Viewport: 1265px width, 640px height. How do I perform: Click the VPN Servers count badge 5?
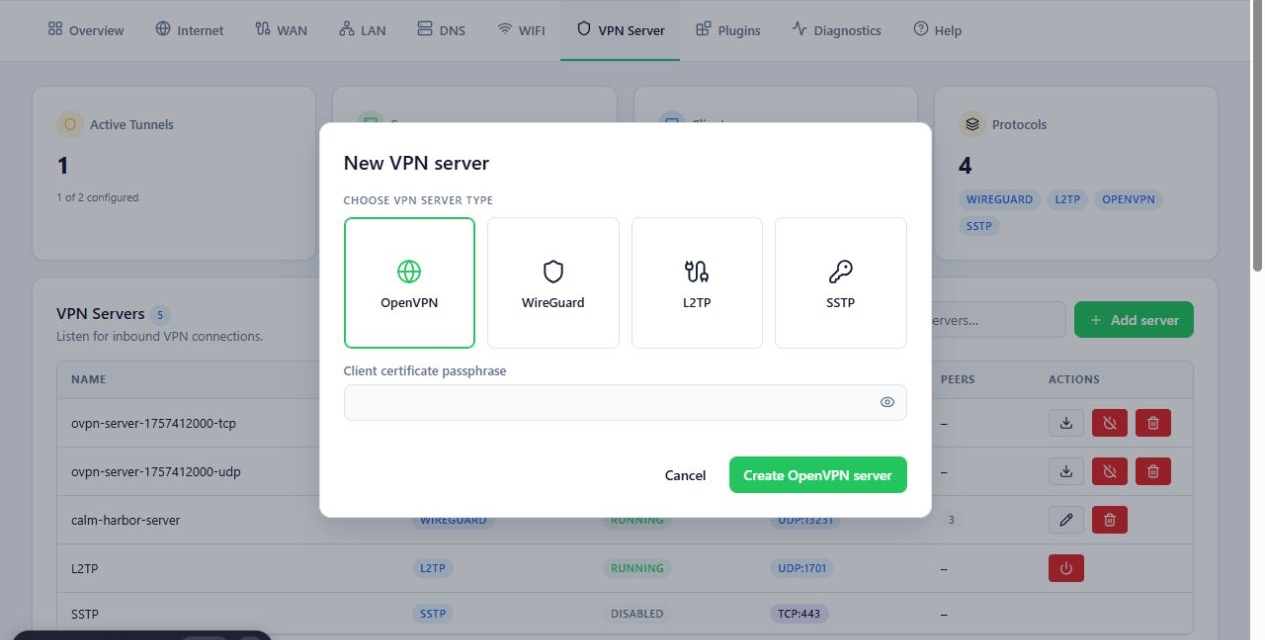(x=160, y=315)
